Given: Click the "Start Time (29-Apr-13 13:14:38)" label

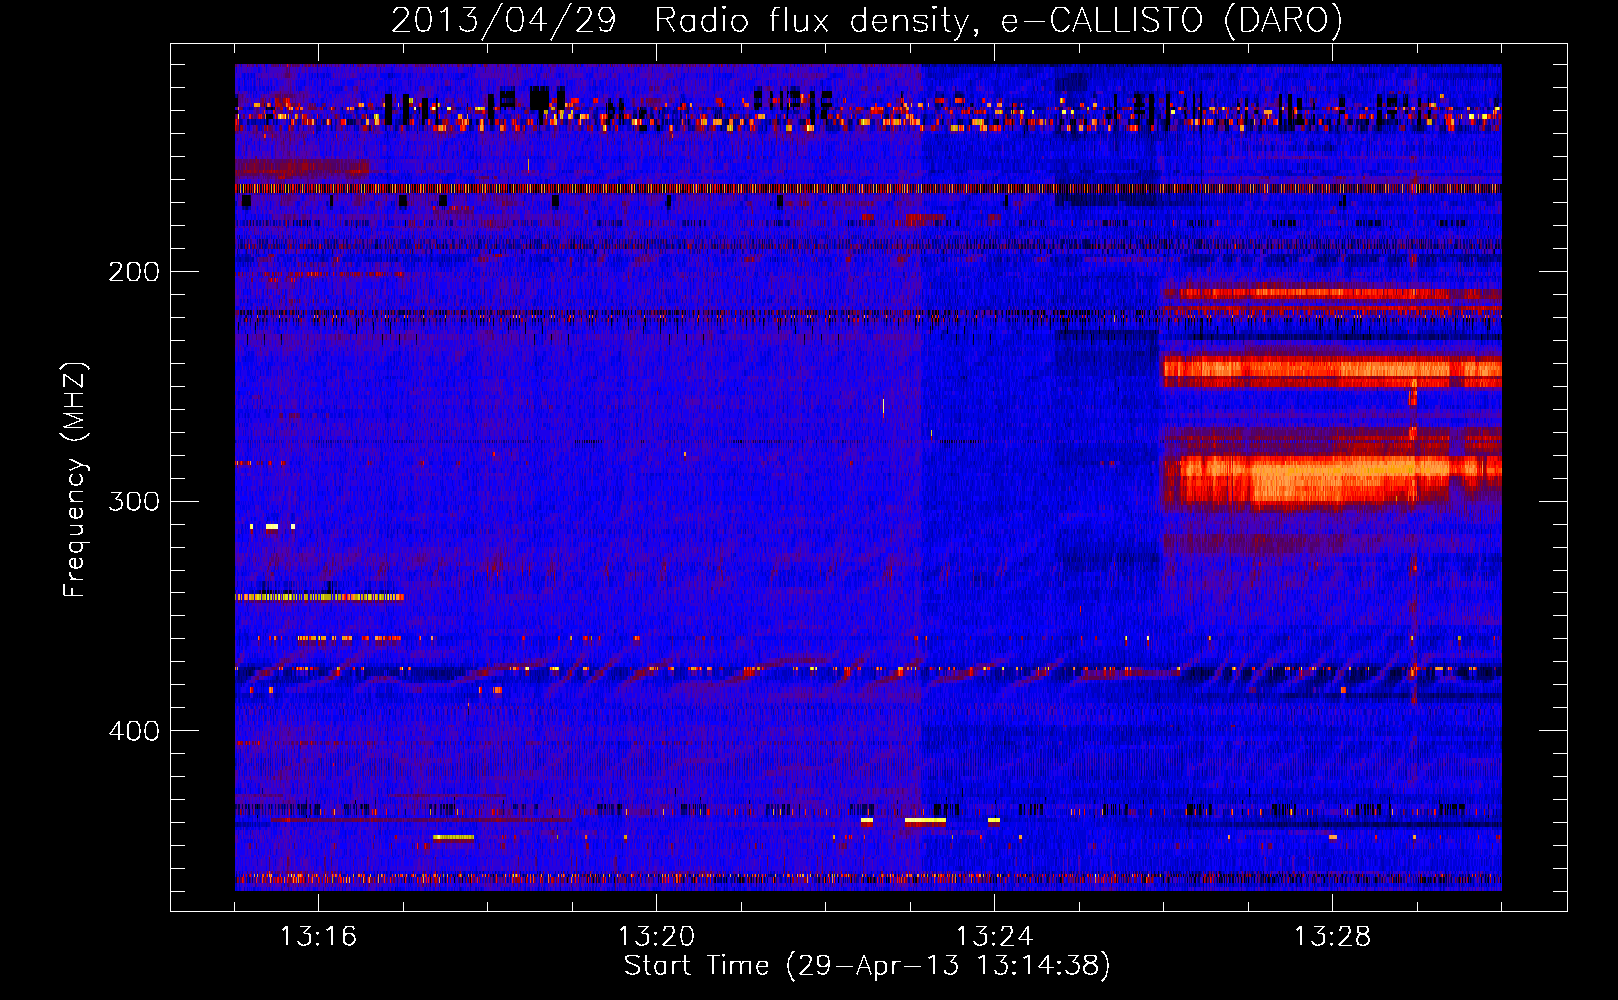Looking at the screenshot, I should [x=867, y=966].
